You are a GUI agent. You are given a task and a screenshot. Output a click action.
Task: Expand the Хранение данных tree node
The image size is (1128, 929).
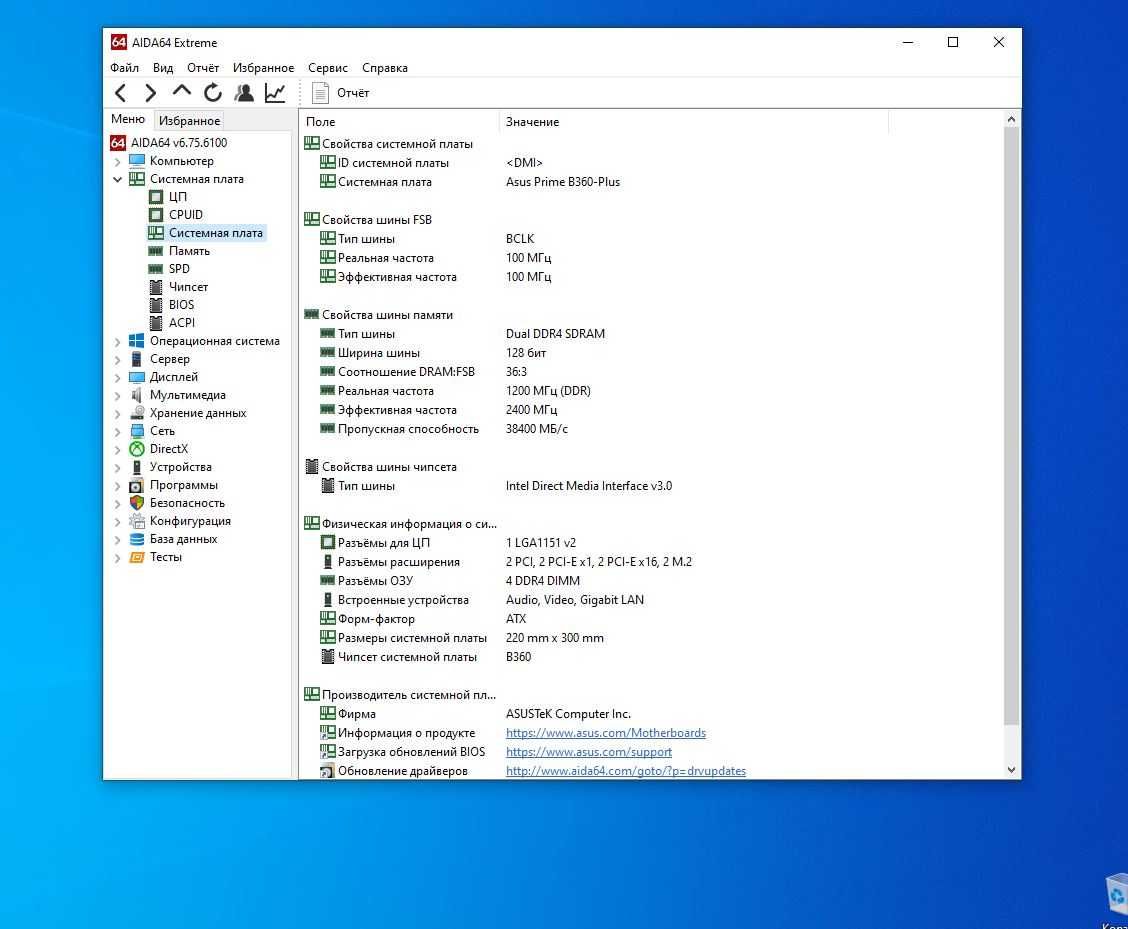[x=117, y=413]
